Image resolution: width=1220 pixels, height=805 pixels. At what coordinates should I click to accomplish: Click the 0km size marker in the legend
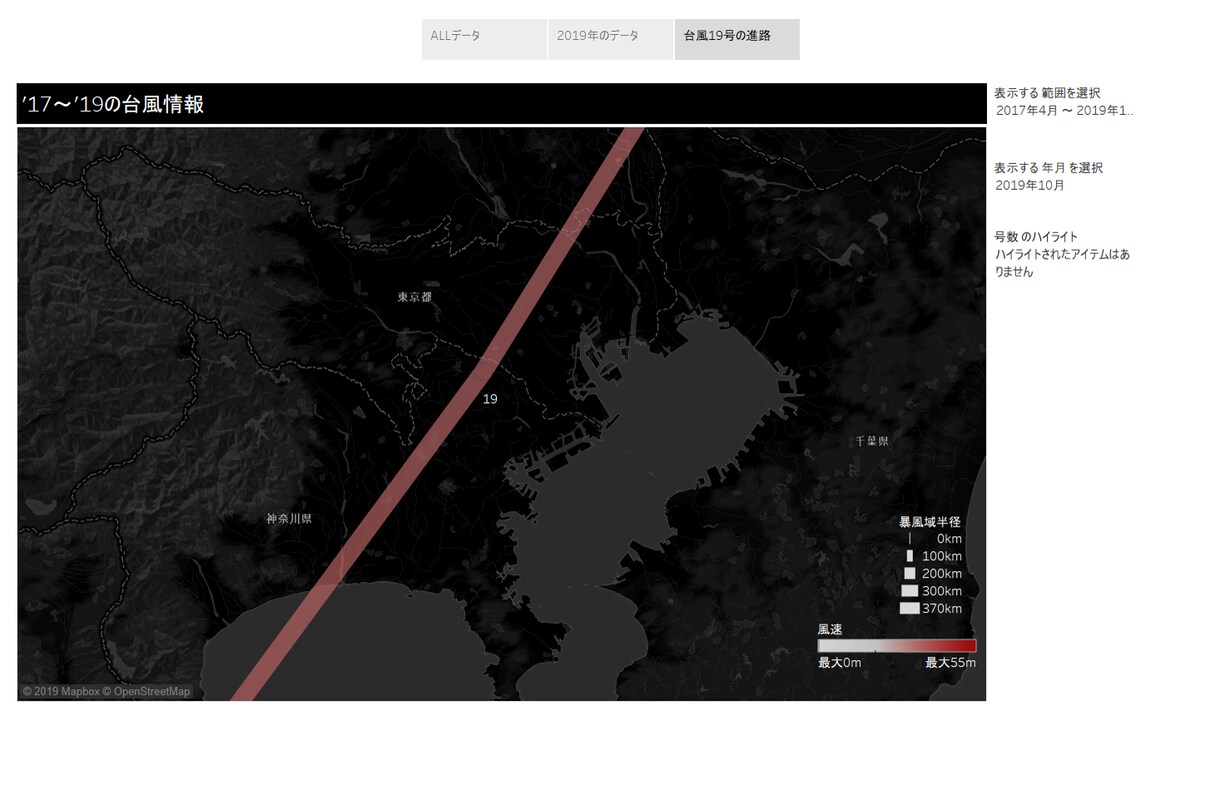click(909, 538)
